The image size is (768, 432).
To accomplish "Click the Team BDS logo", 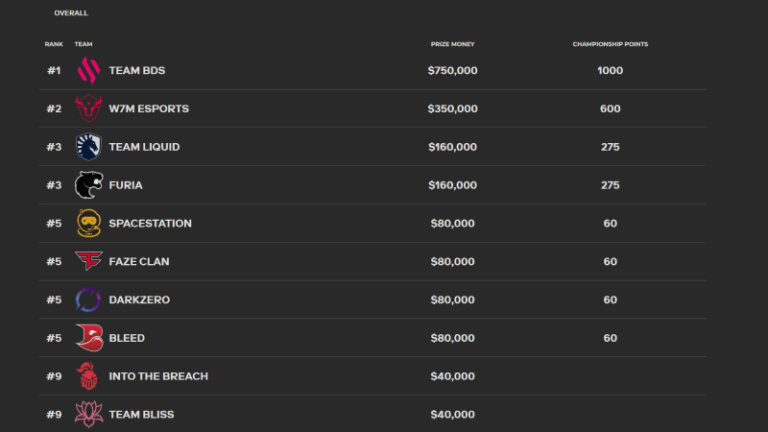I will point(88,71).
